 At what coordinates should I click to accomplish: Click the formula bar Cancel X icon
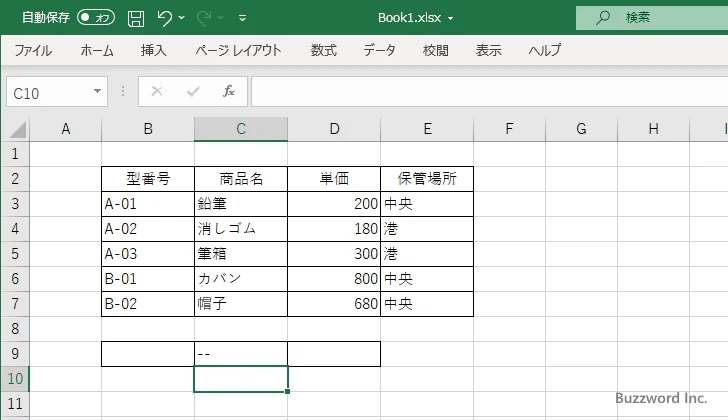click(157, 91)
